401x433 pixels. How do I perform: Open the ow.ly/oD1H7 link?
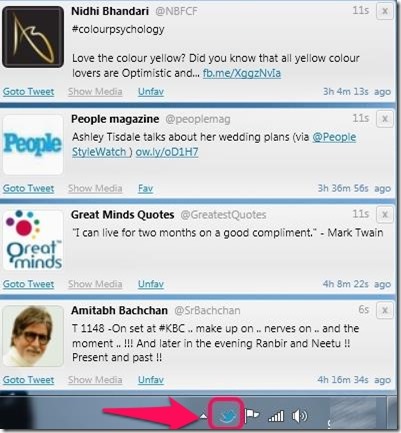167,152
